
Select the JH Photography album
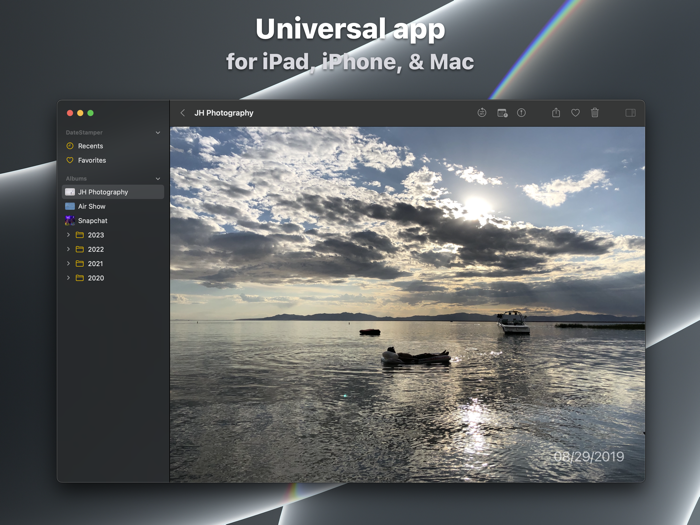pos(113,192)
